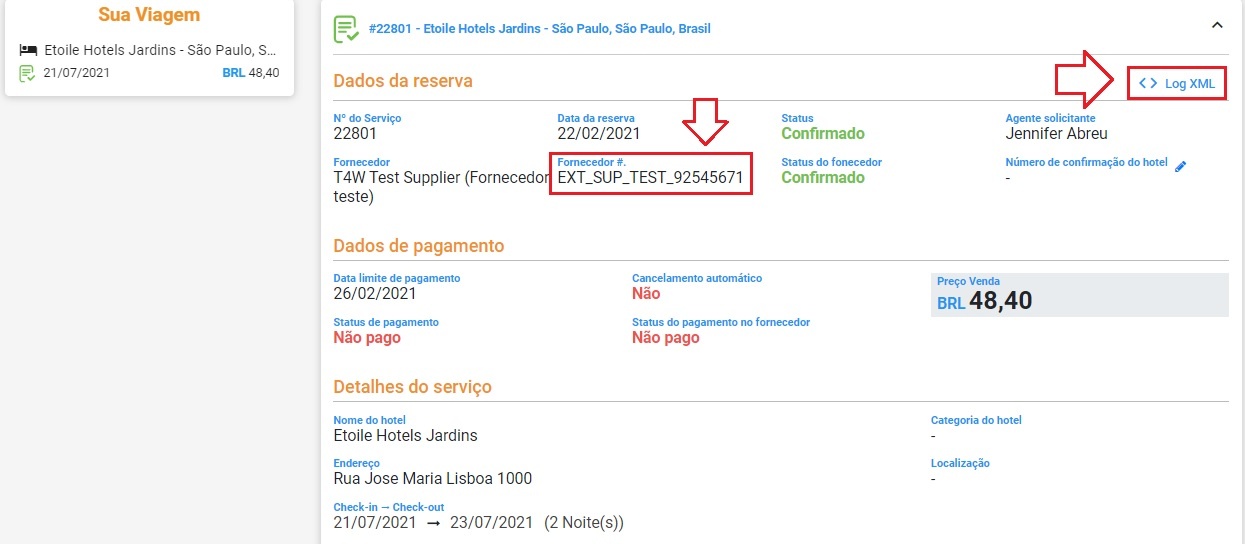Click the code brackets icon of Log XML
1245x544 pixels.
coord(1148,84)
